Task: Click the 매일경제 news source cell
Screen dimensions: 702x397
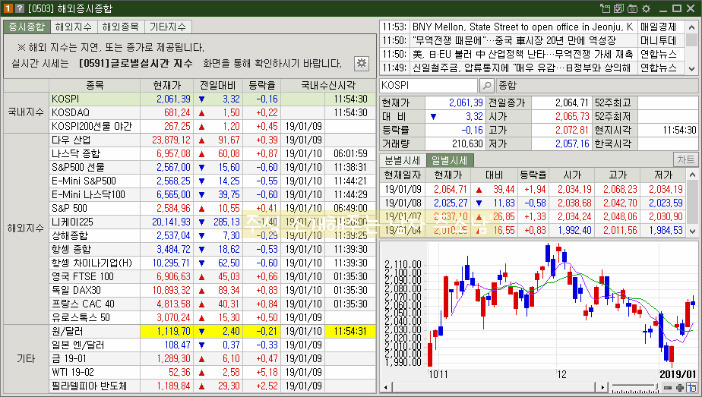Action: click(661, 27)
